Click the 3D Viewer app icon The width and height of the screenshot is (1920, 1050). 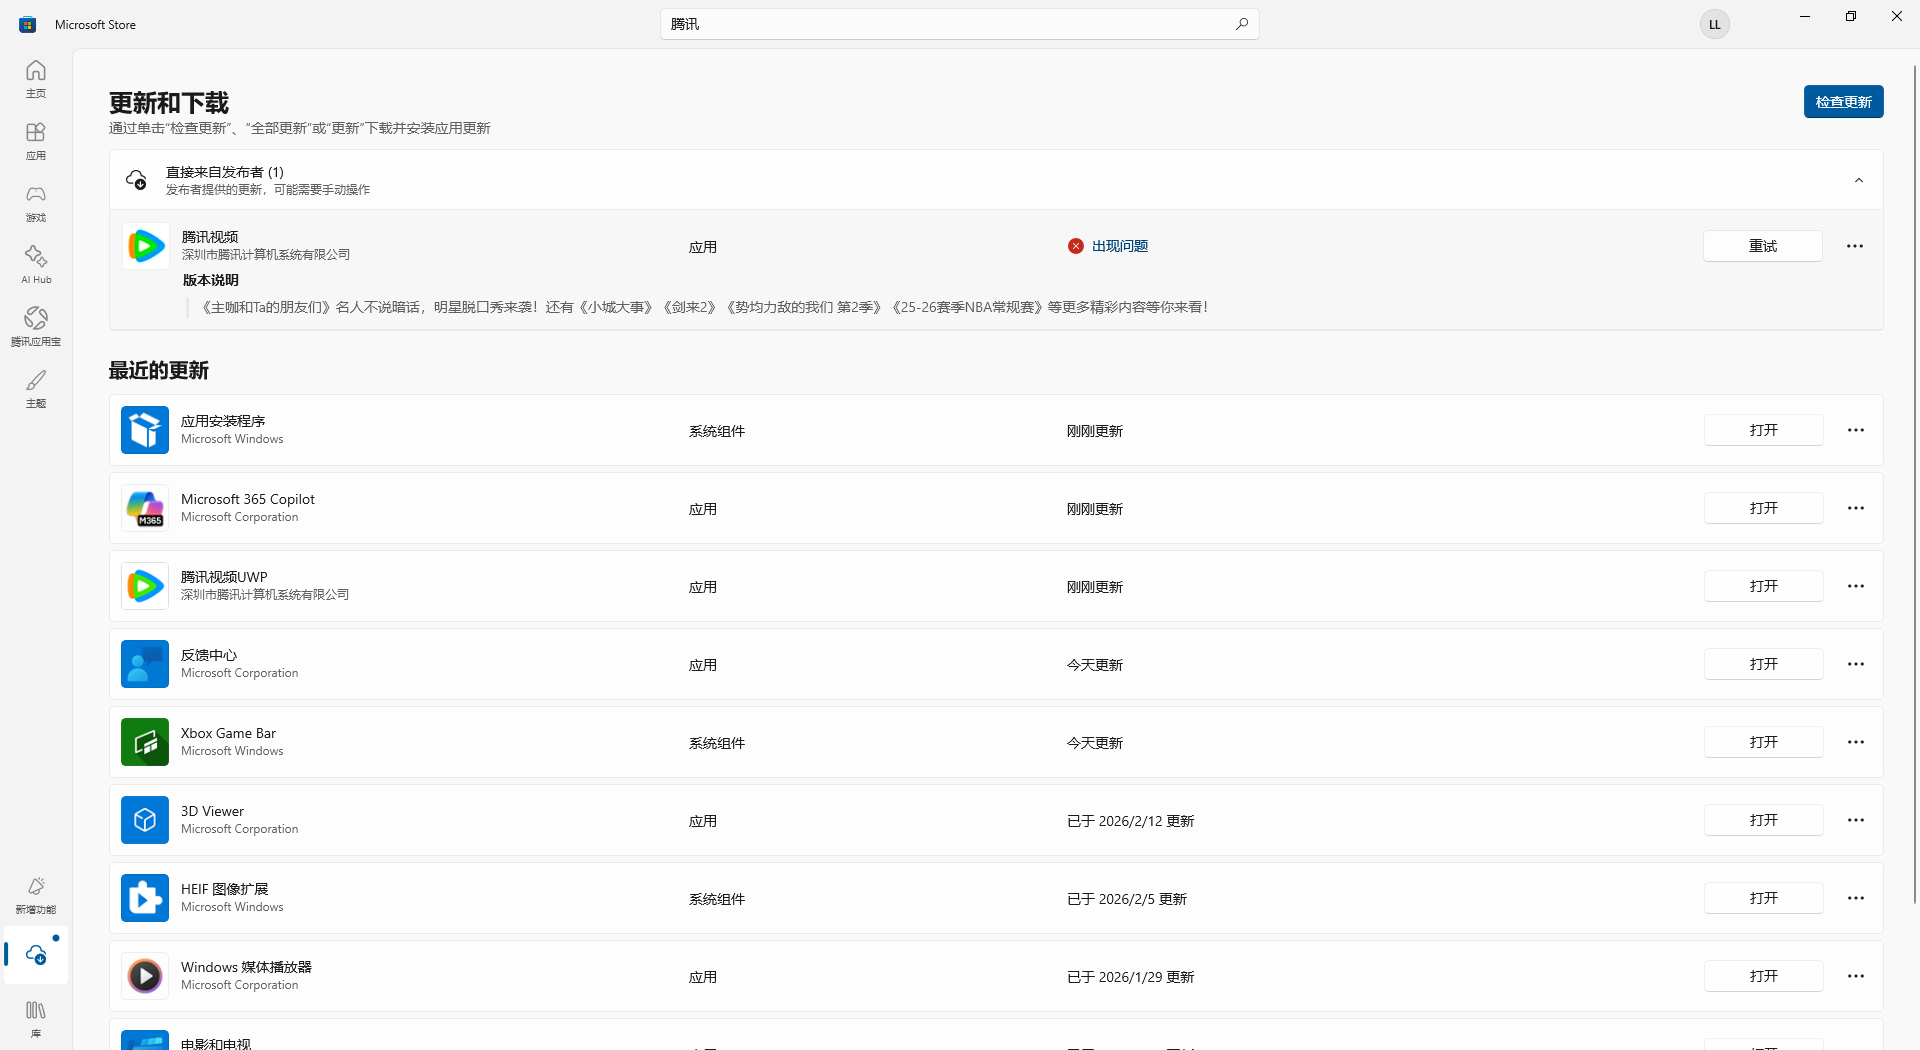tap(145, 820)
